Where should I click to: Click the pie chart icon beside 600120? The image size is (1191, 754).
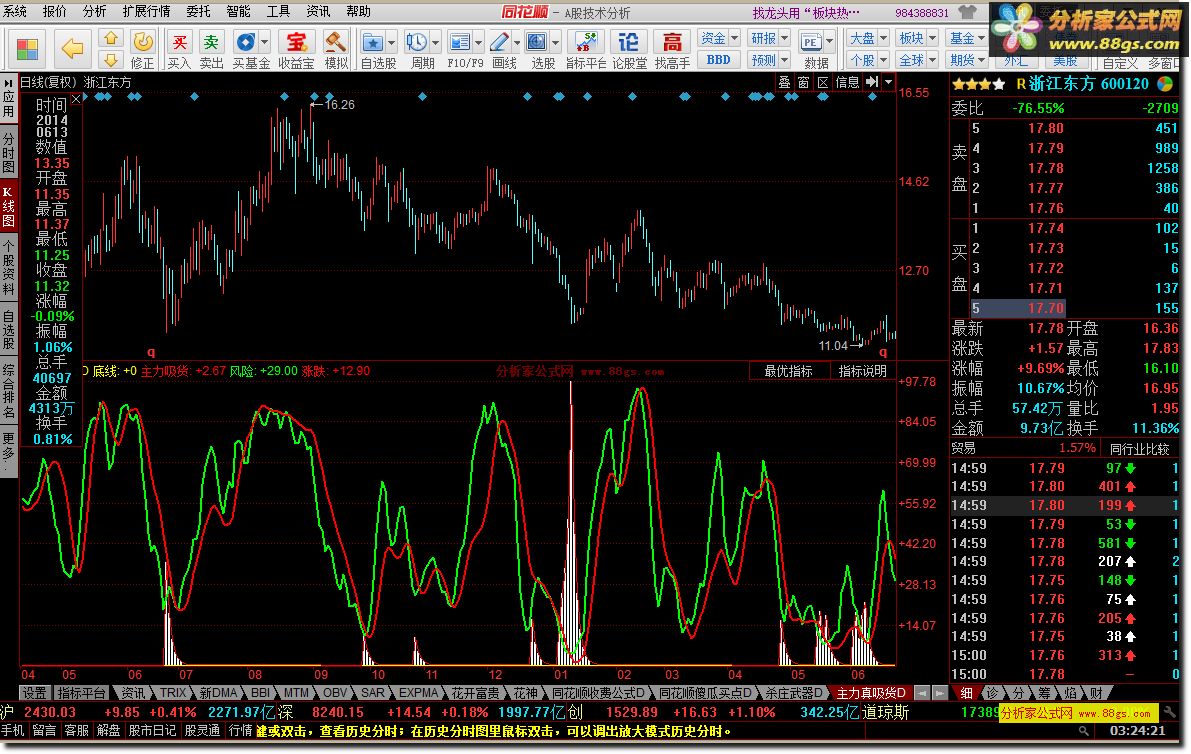coord(1164,84)
